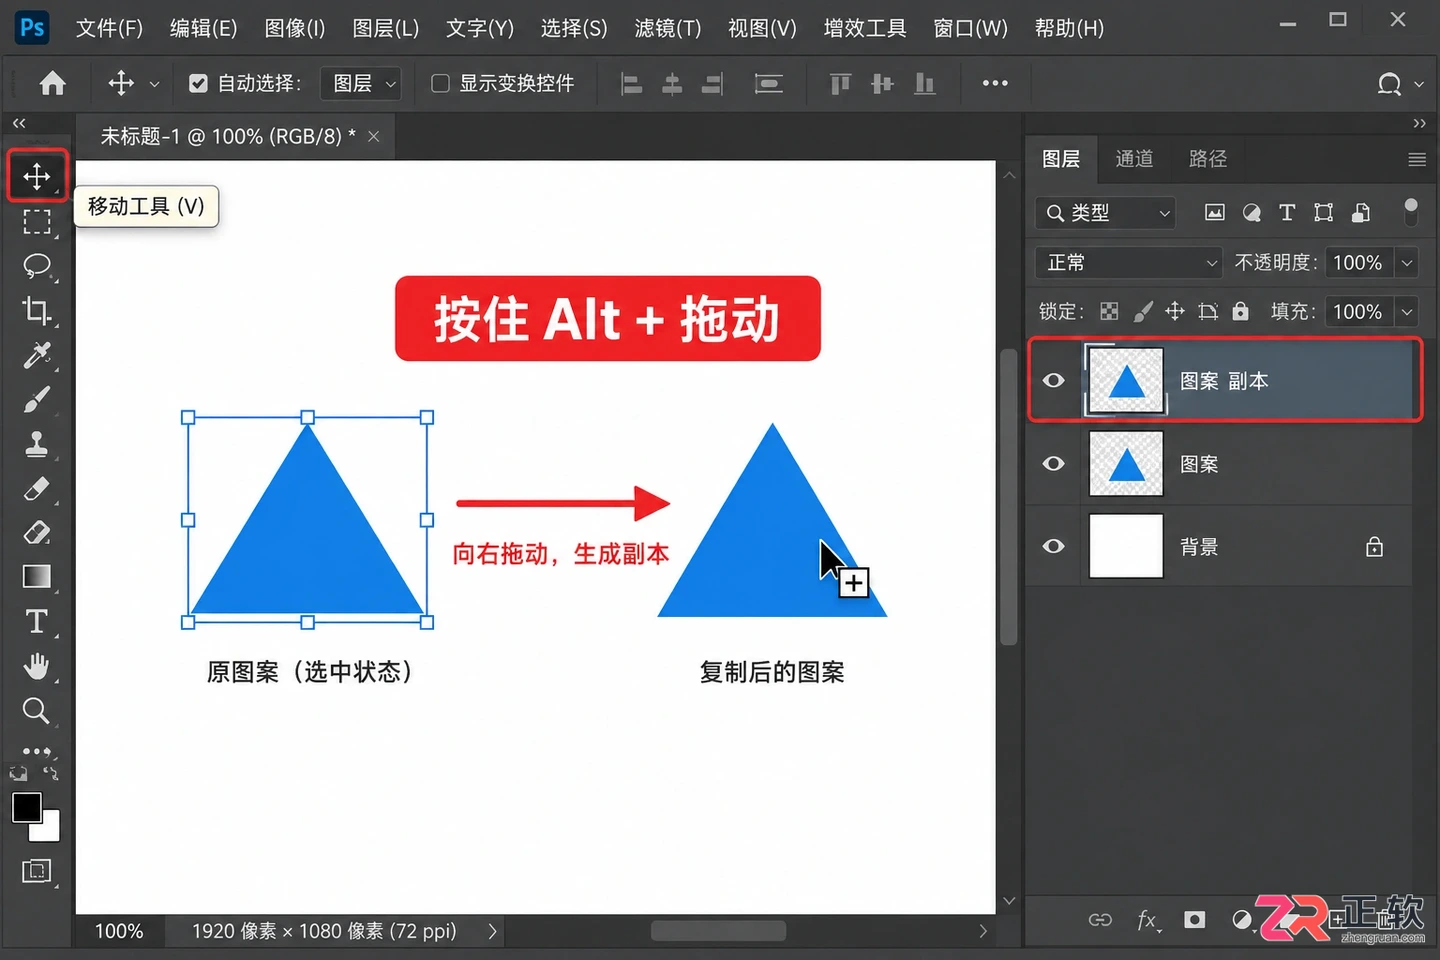Select the Move tool in the toolbox
Screen dimensions: 1440x960
click(37, 176)
